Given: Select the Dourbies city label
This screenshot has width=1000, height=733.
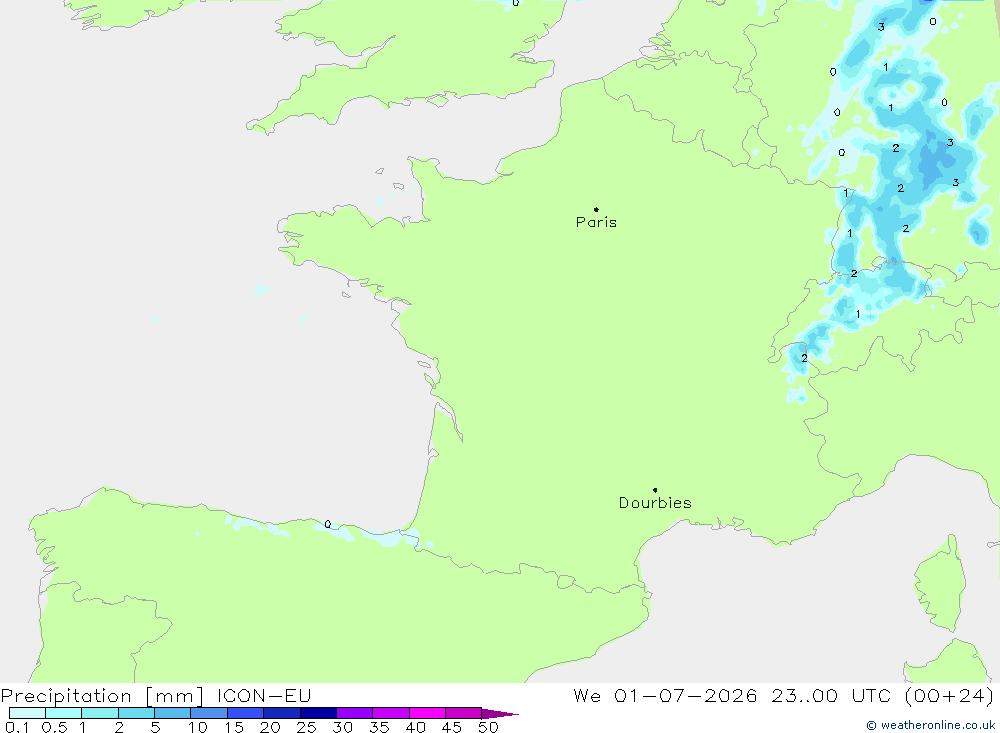Looking at the screenshot, I should [x=655, y=503].
